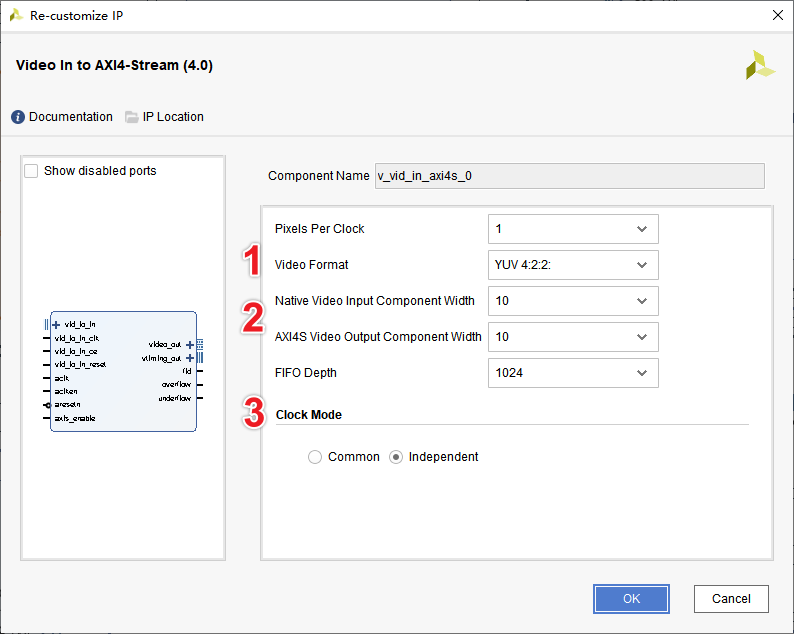The width and height of the screenshot is (794, 634).
Task: Expand the vtiming_out interface plus icon
Action: (x=190, y=358)
